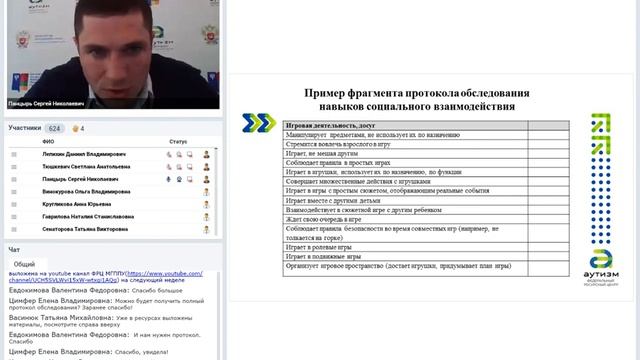Click the row handle icon for Винокурова Ольга Владимировна
The width and height of the screenshot is (640, 360).
pyautogui.click(x=14, y=192)
